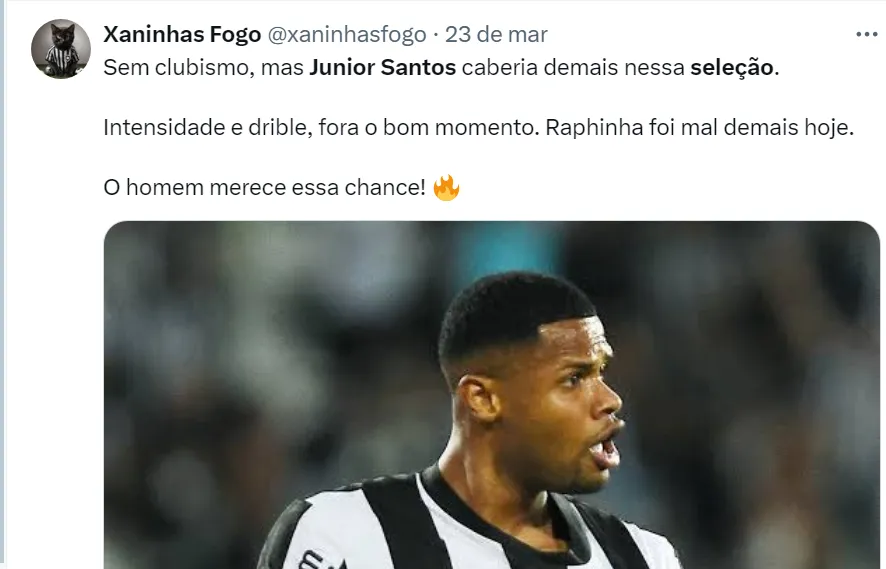This screenshot has height=569, width=886.
Task: Open the tweet via the 23 de mar date
Action: pyautogui.click(x=496, y=34)
